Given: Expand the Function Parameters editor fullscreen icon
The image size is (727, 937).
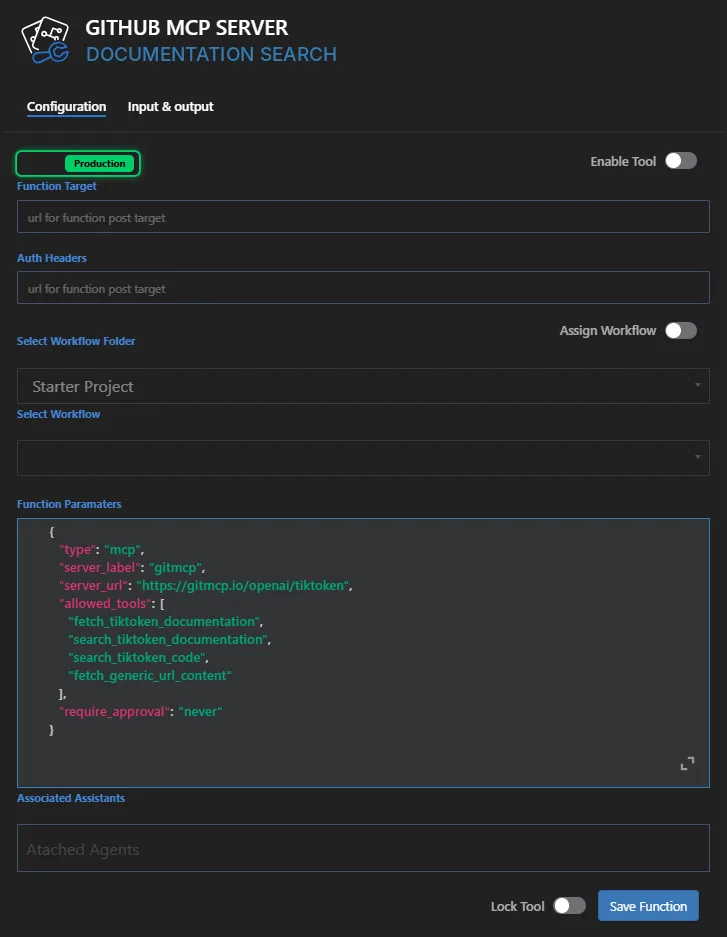Looking at the screenshot, I should click(x=687, y=763).
